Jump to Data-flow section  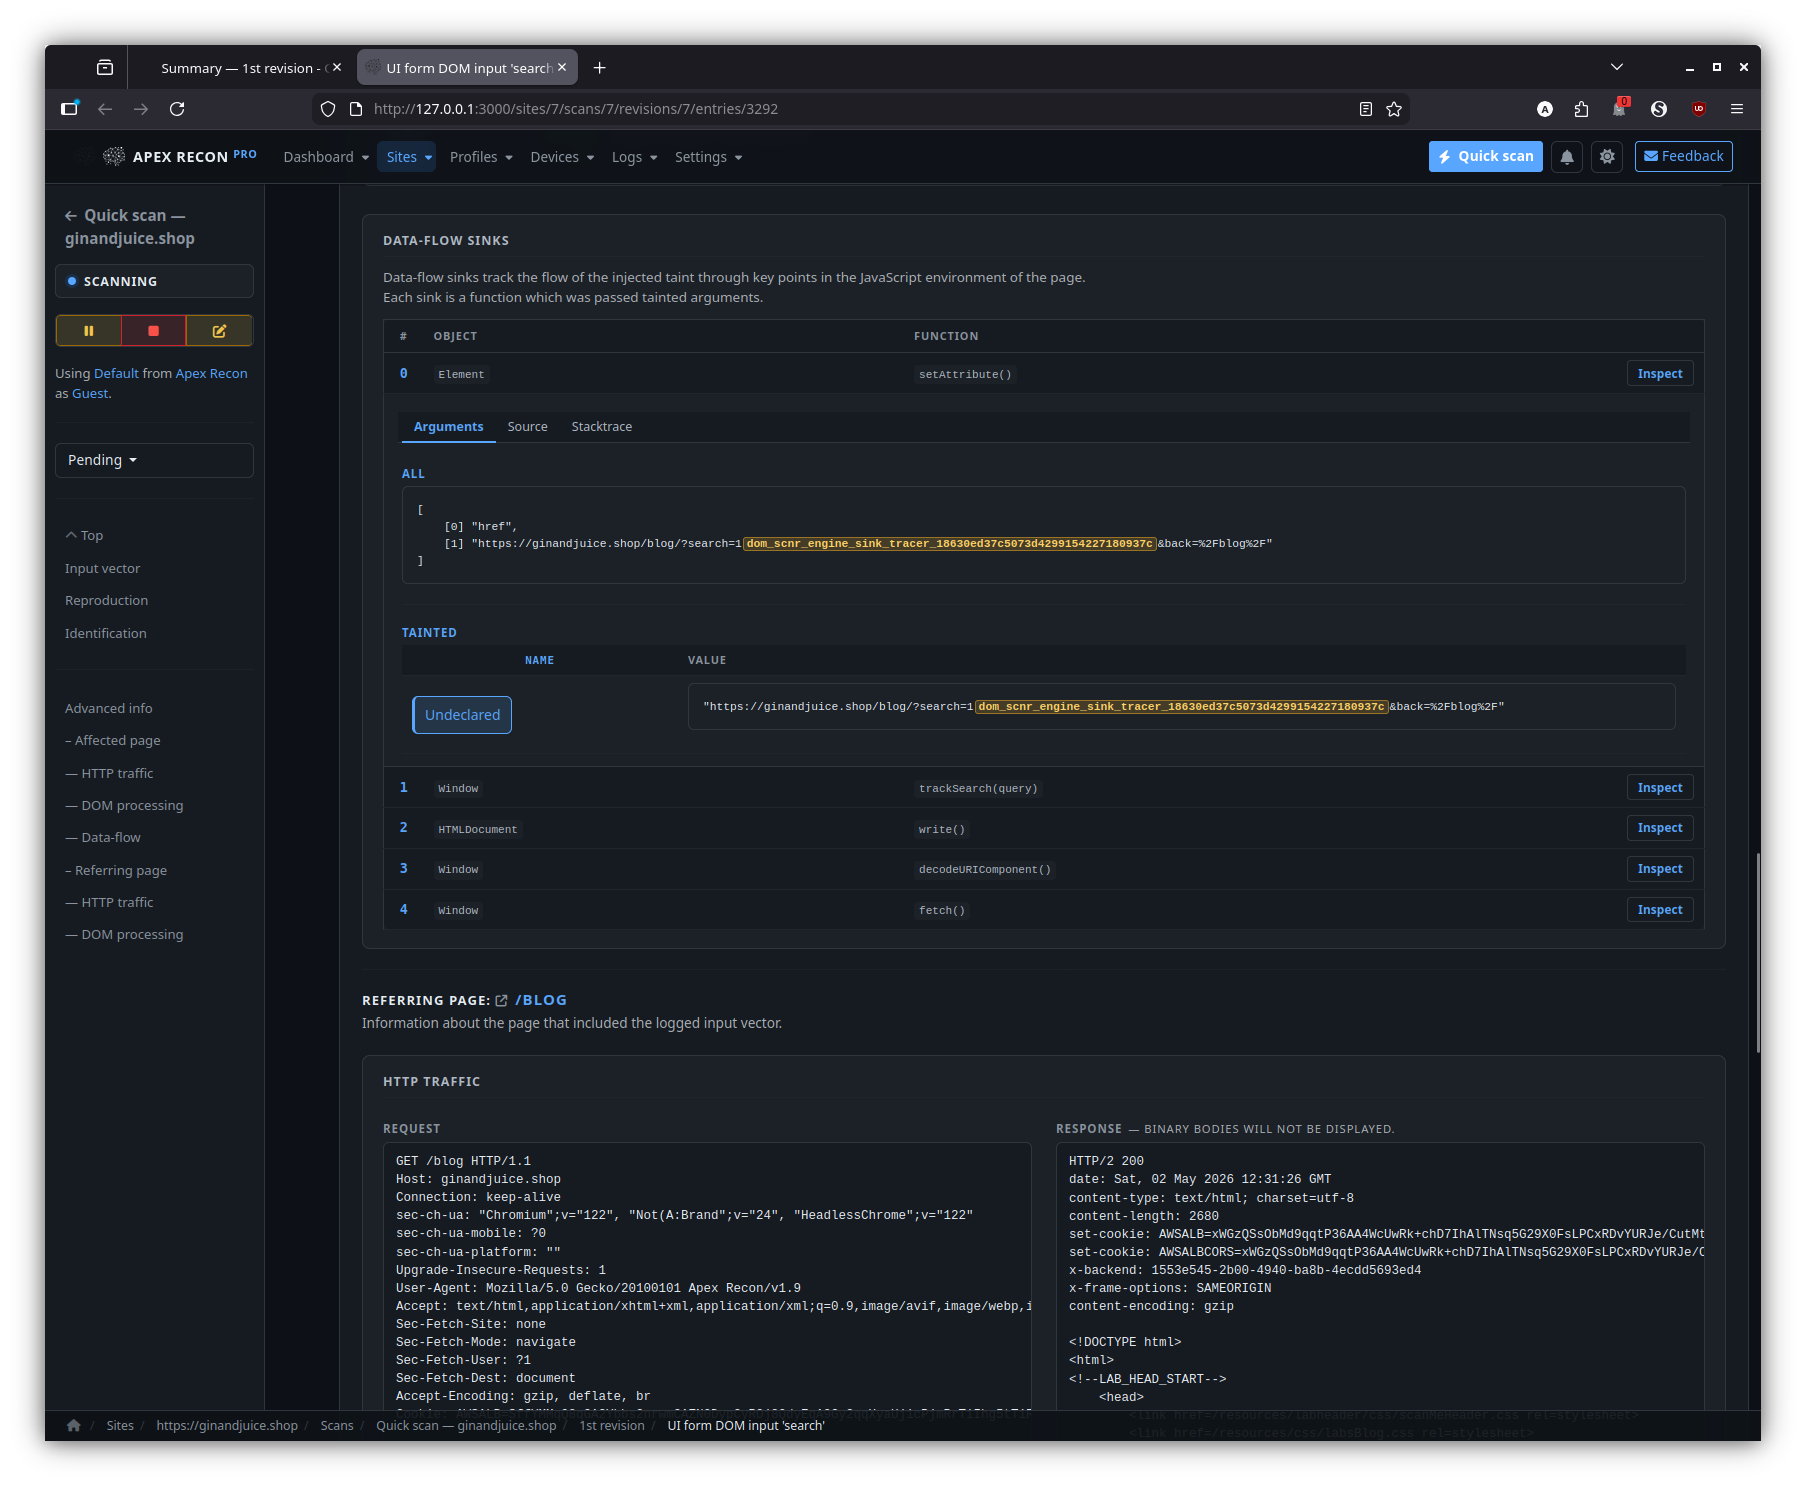103,838
